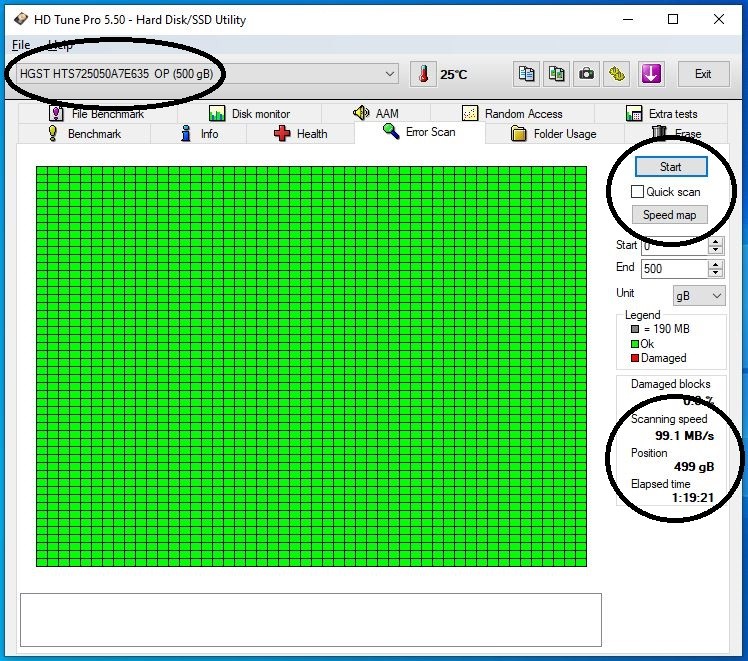Click the Erase trash can icon
Screen dimensions: 748x661
tap(659, 133)
